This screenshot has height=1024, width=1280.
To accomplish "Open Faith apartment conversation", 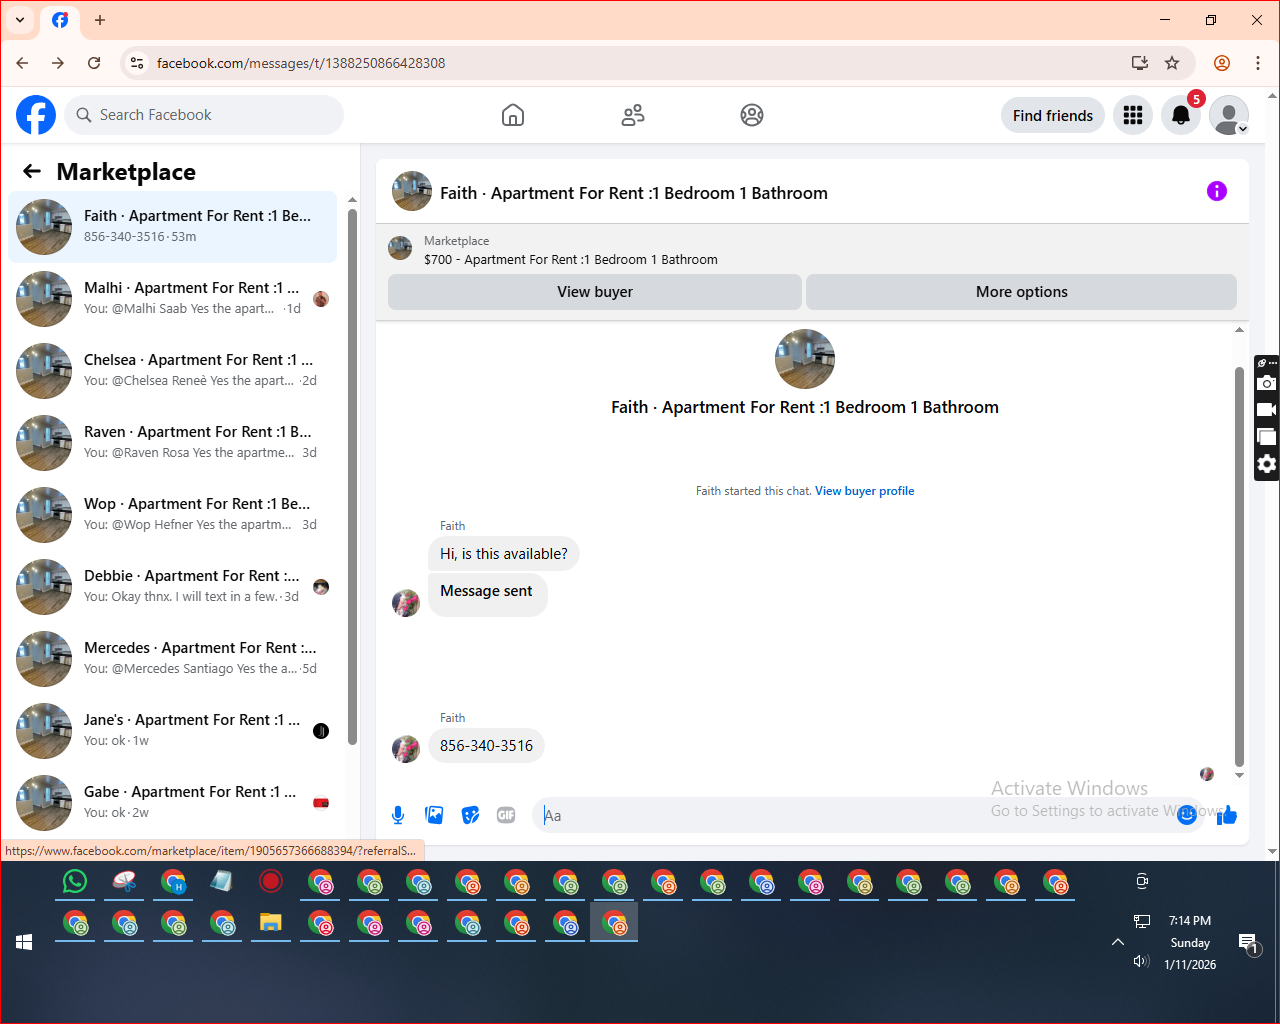I will click(173, 227).
